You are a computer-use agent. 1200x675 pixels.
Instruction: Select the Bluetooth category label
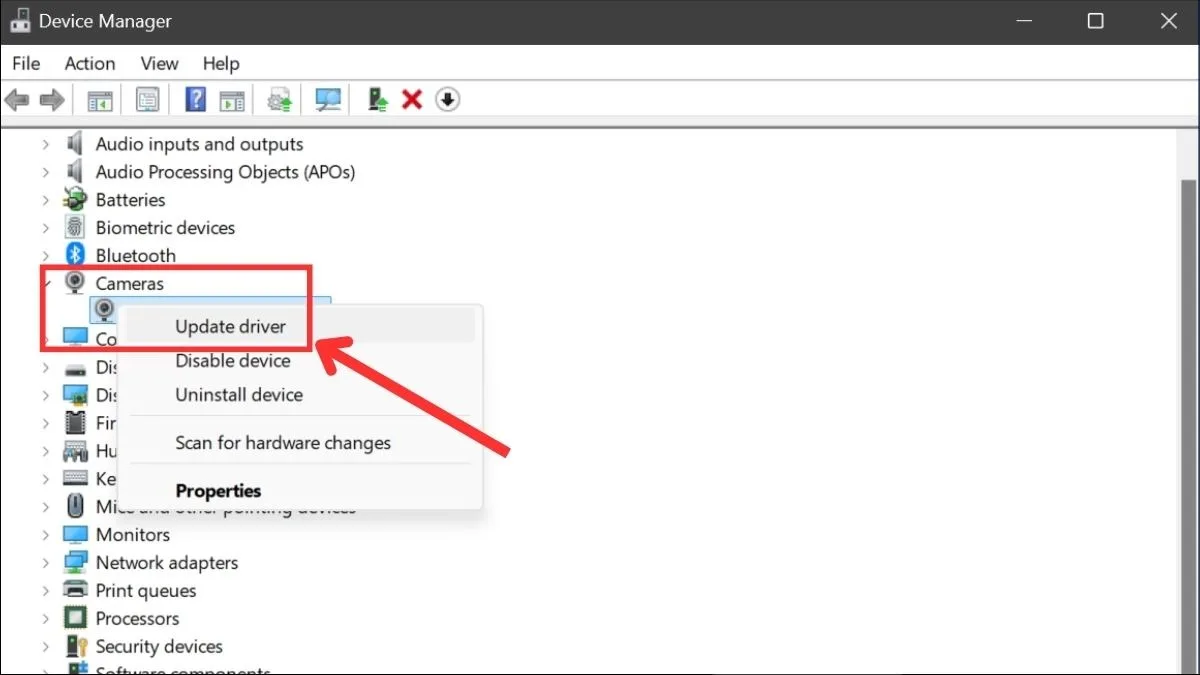pyautogui.click(x=135, y=256)
